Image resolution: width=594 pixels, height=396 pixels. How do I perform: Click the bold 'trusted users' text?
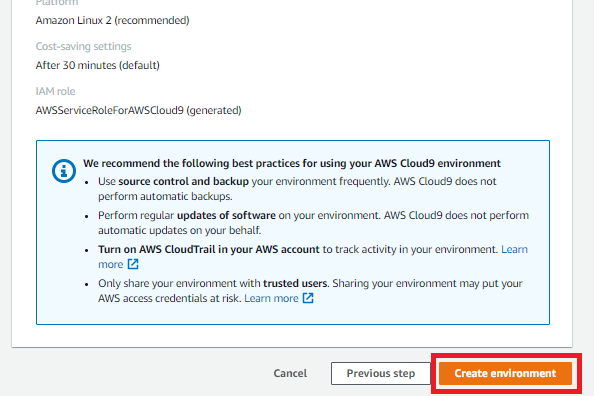[x=295, y=283]
